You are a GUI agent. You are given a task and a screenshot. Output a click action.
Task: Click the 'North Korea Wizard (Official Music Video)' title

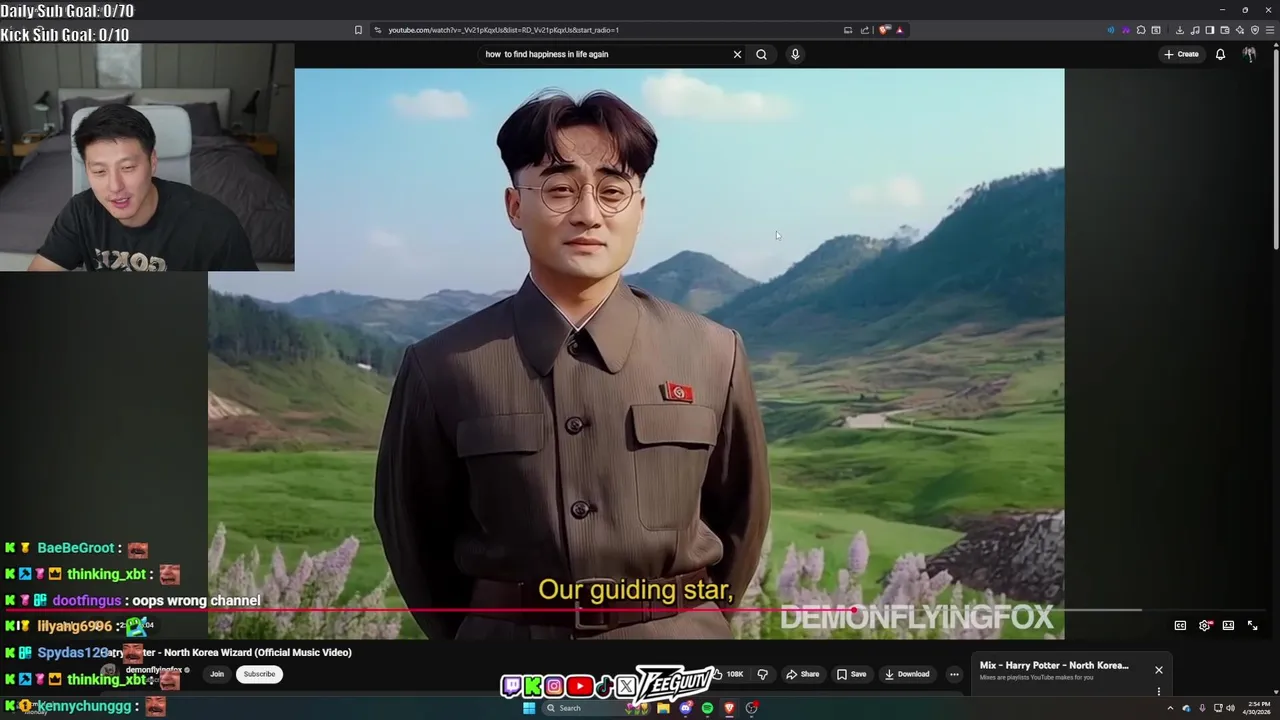[x=258, y=652]
